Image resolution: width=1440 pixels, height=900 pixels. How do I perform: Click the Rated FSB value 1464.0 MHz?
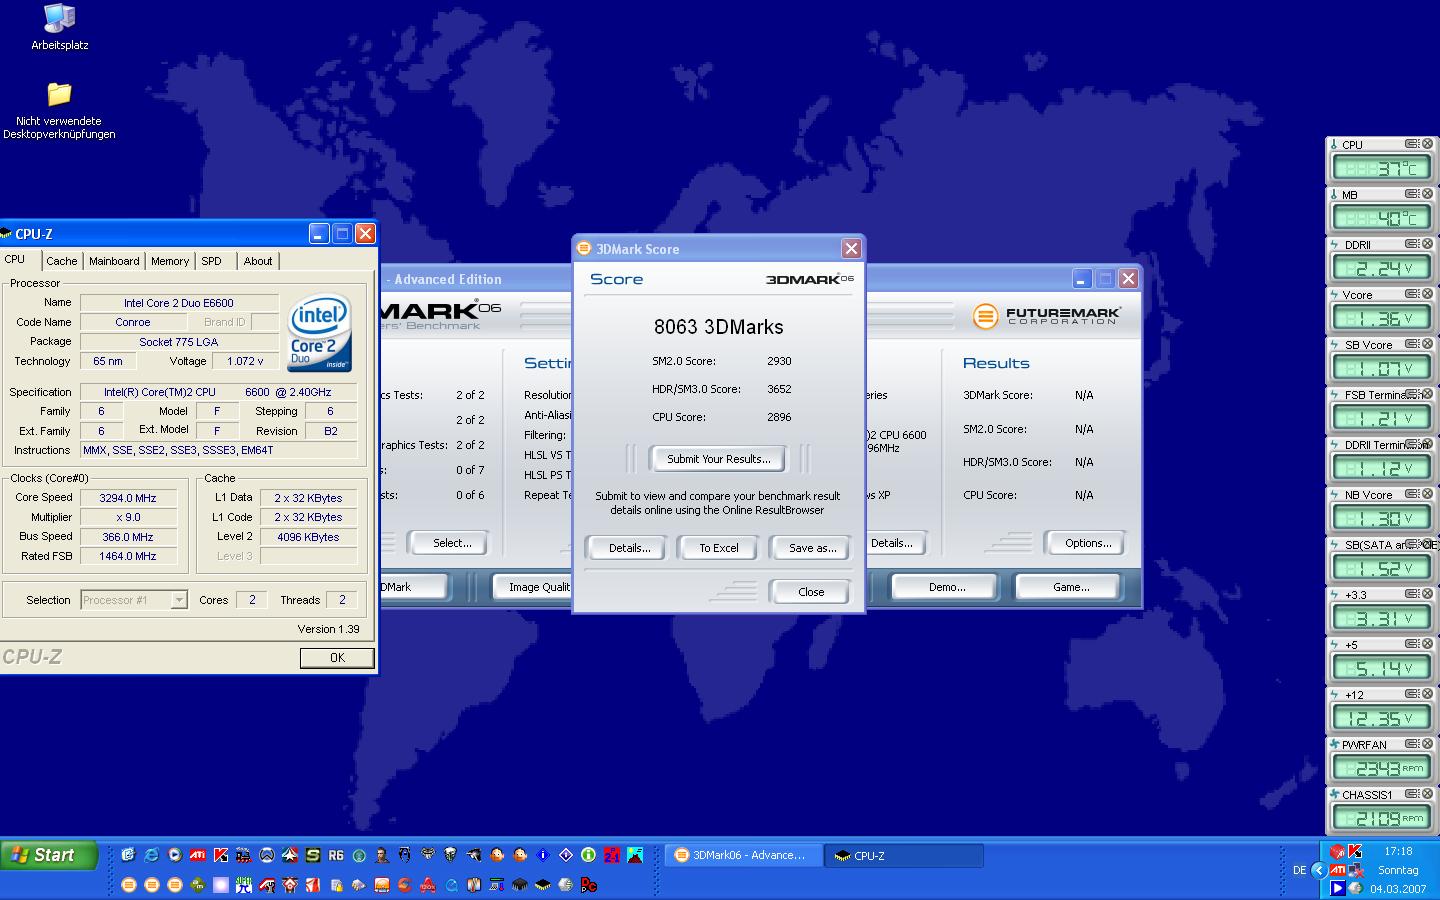tap(128, 556)
